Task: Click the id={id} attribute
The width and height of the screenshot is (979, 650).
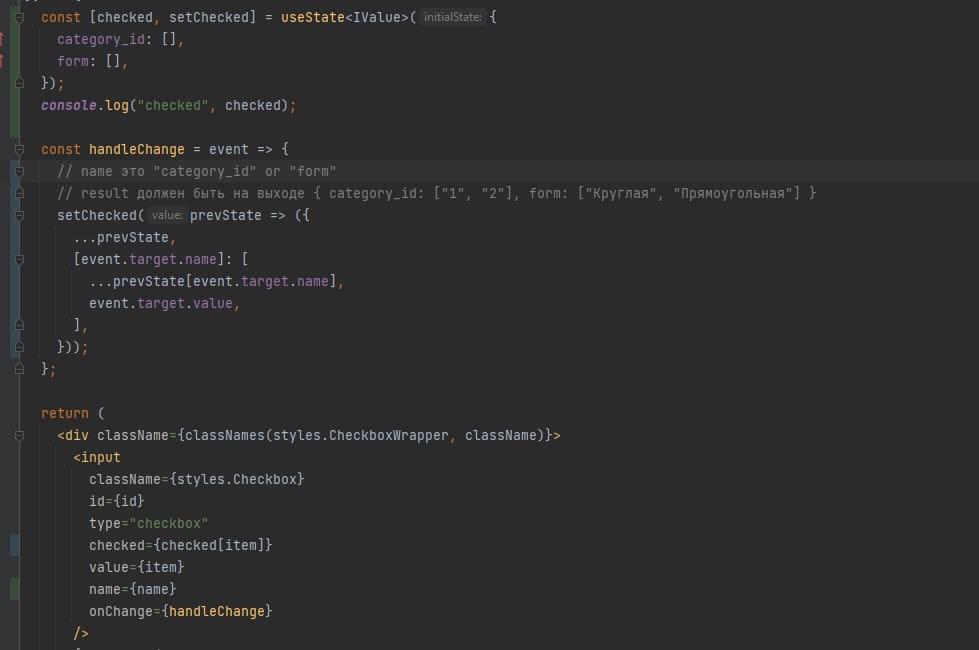Action: click(x=117, y=501)
